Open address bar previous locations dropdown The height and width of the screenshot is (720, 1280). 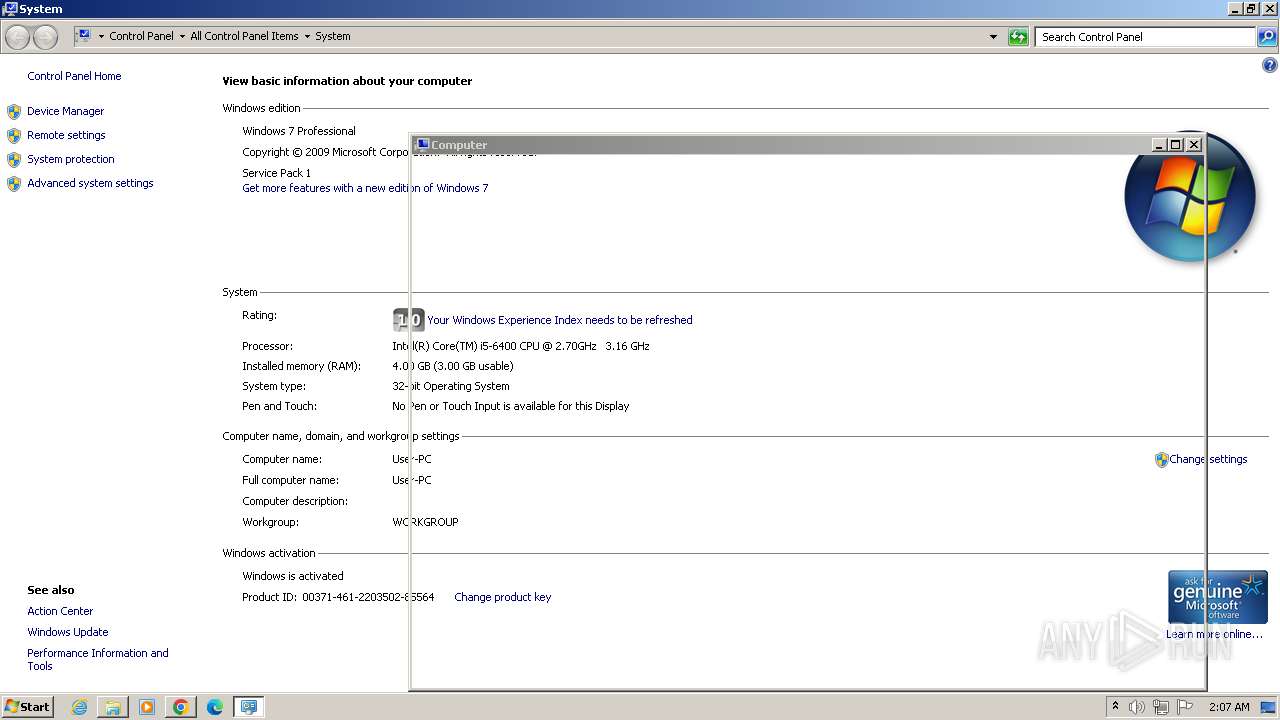click(993, 37)
